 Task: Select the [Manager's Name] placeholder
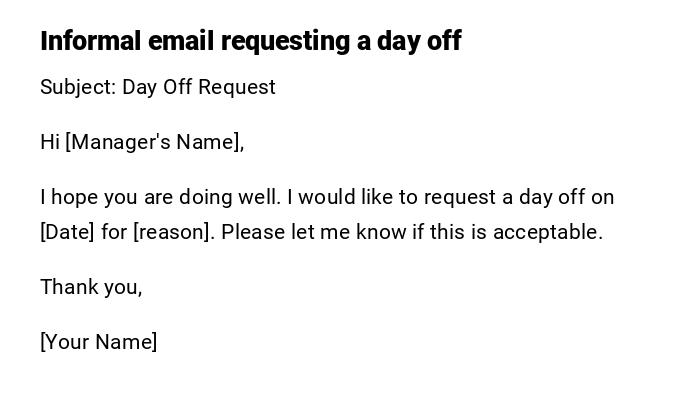pyautogui.click(x=153, y=142)
